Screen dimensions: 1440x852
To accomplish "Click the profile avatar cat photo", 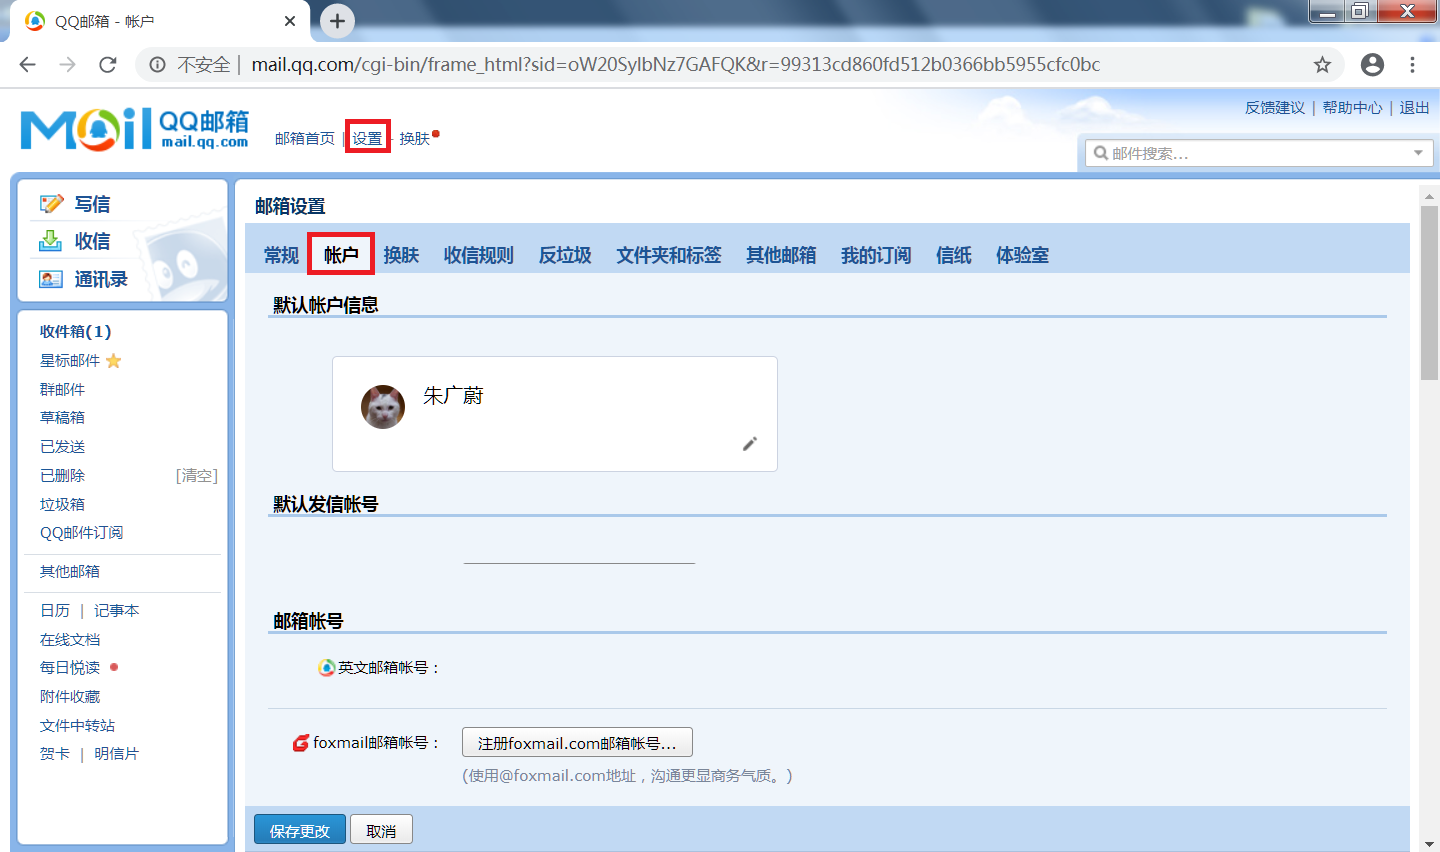I will click(x=383, y=407).
